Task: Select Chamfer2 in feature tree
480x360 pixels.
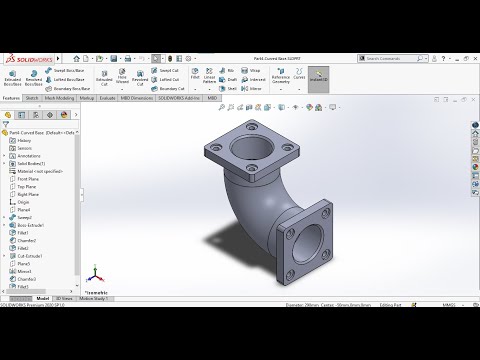Action: click(x=22, y=241)
